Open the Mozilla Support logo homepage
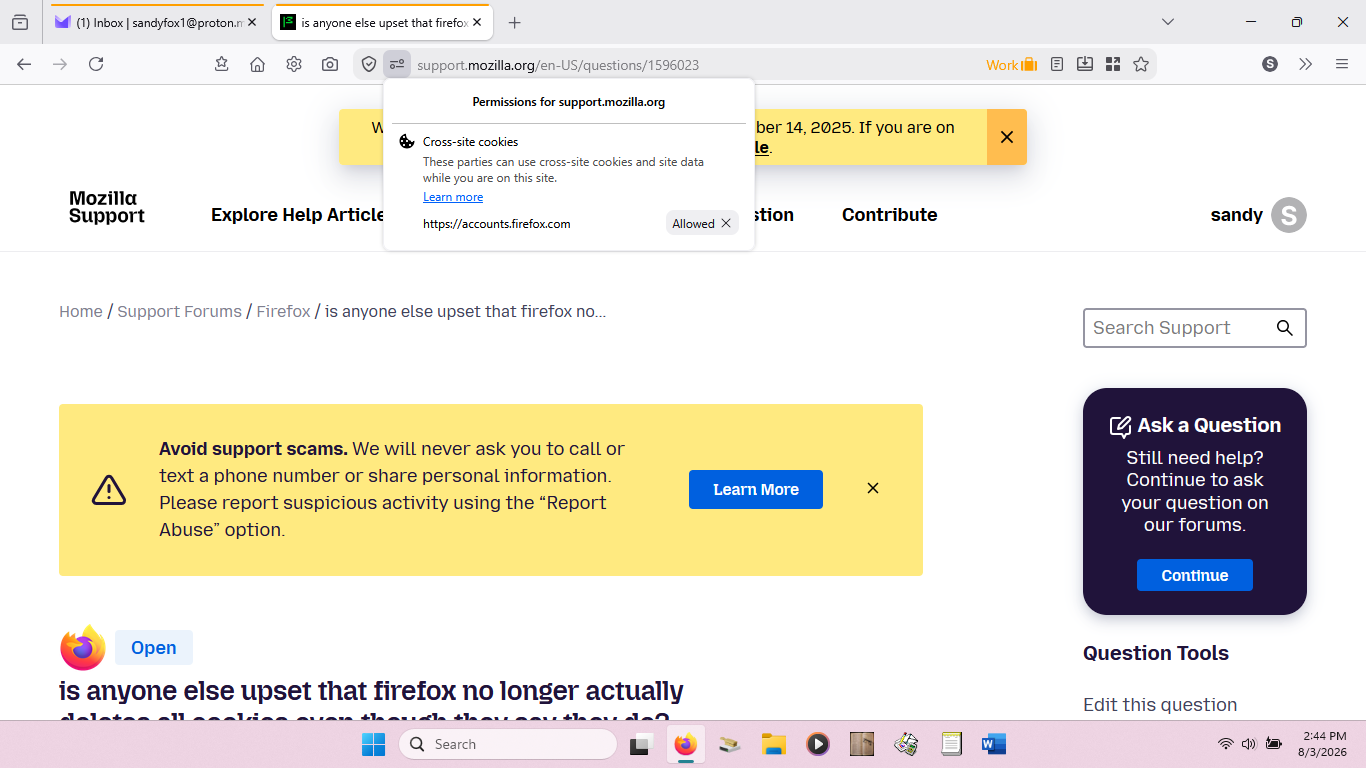This screenshot has width=1366, height=768. (107, 207)
